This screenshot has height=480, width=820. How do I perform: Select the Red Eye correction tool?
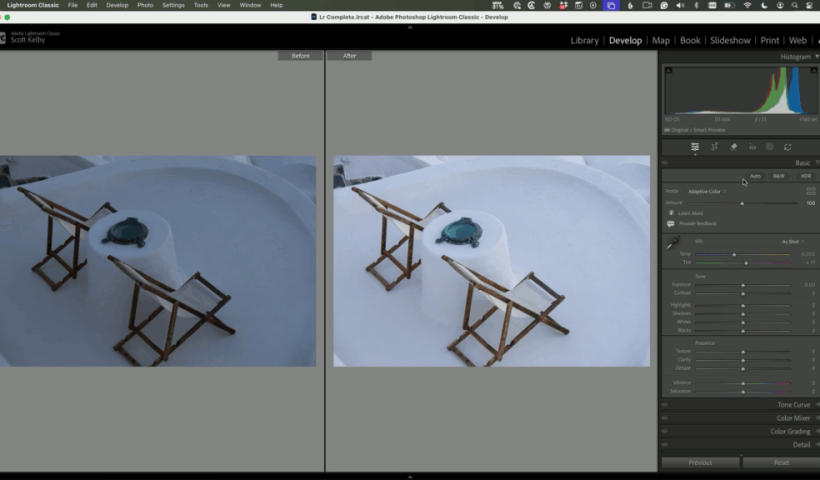[x=752, y=147]
